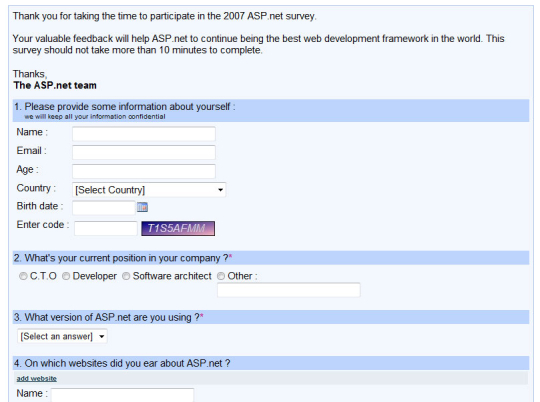540x402 pixels.
Task: Focus the Enter code input box
Action: point(106,228)
